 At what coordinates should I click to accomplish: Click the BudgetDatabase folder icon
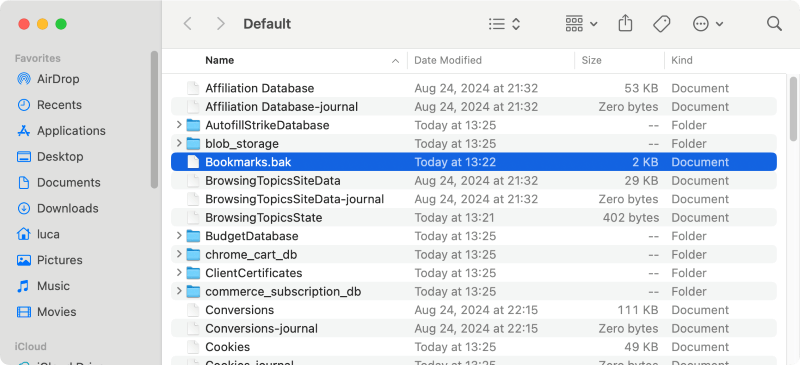193,236
